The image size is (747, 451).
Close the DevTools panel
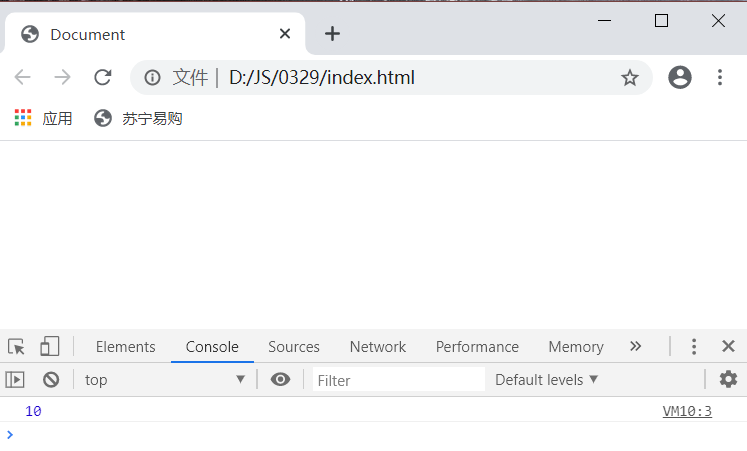tap(728, 346)
